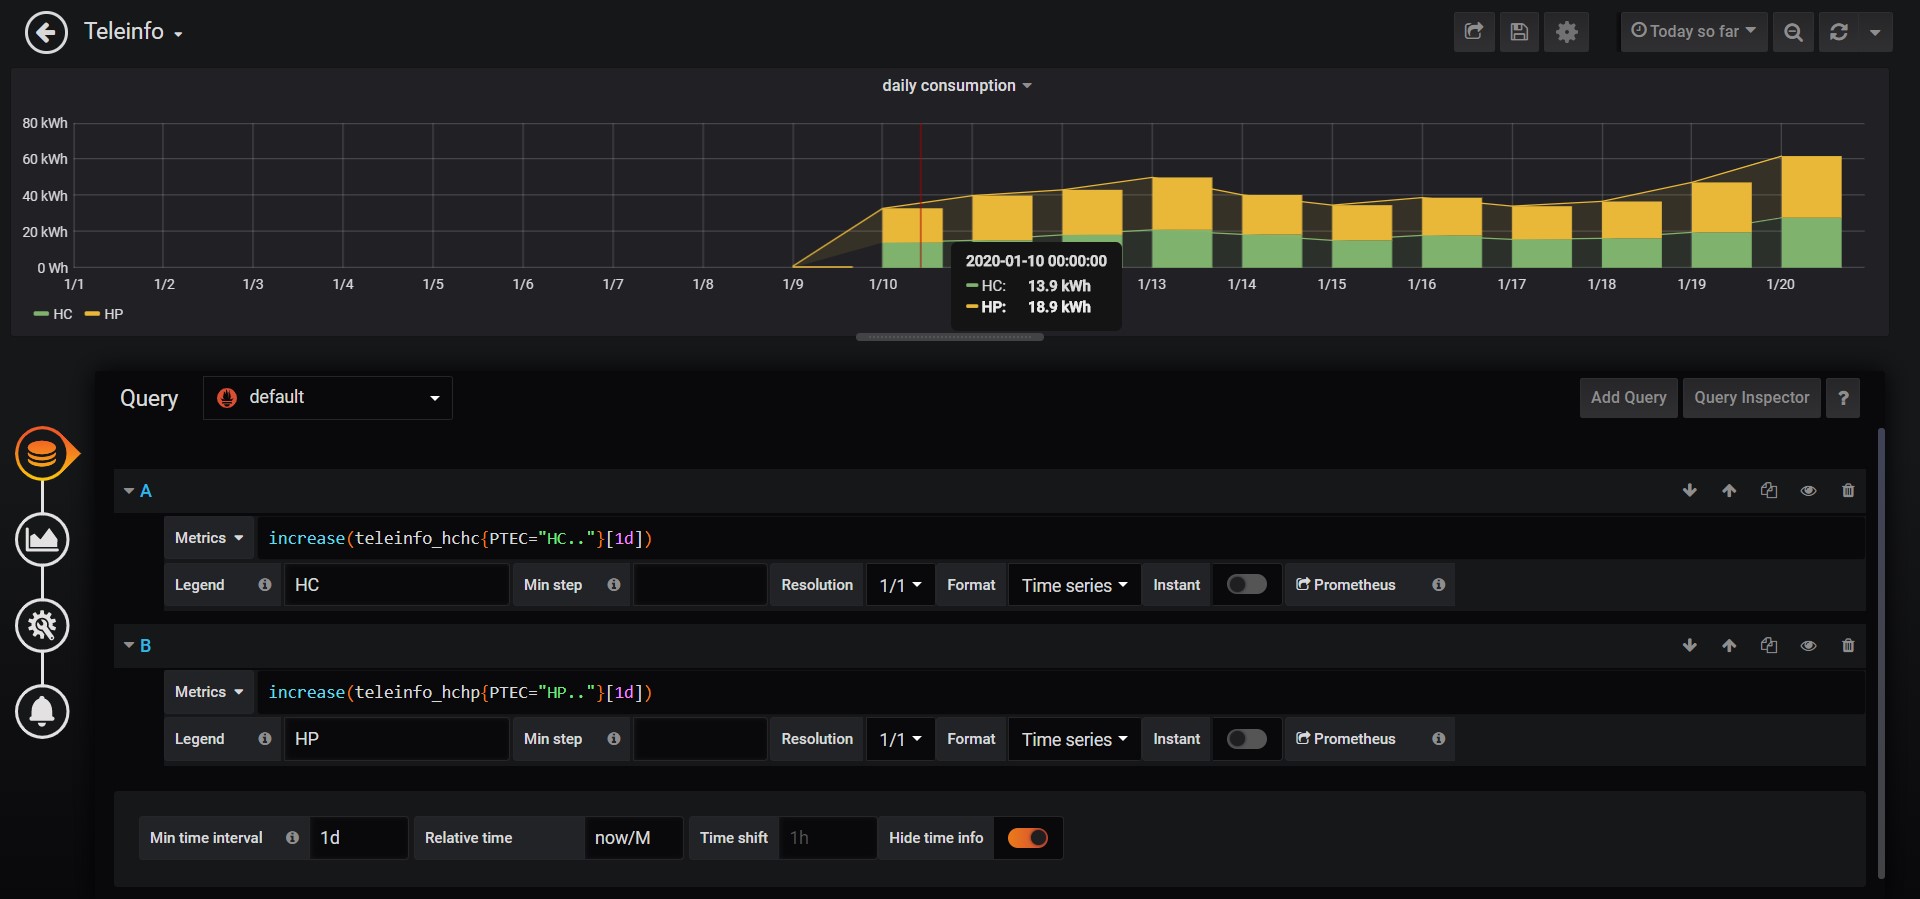Move query B up
Screen dimensions: 1920x899
click(1729, 645)
